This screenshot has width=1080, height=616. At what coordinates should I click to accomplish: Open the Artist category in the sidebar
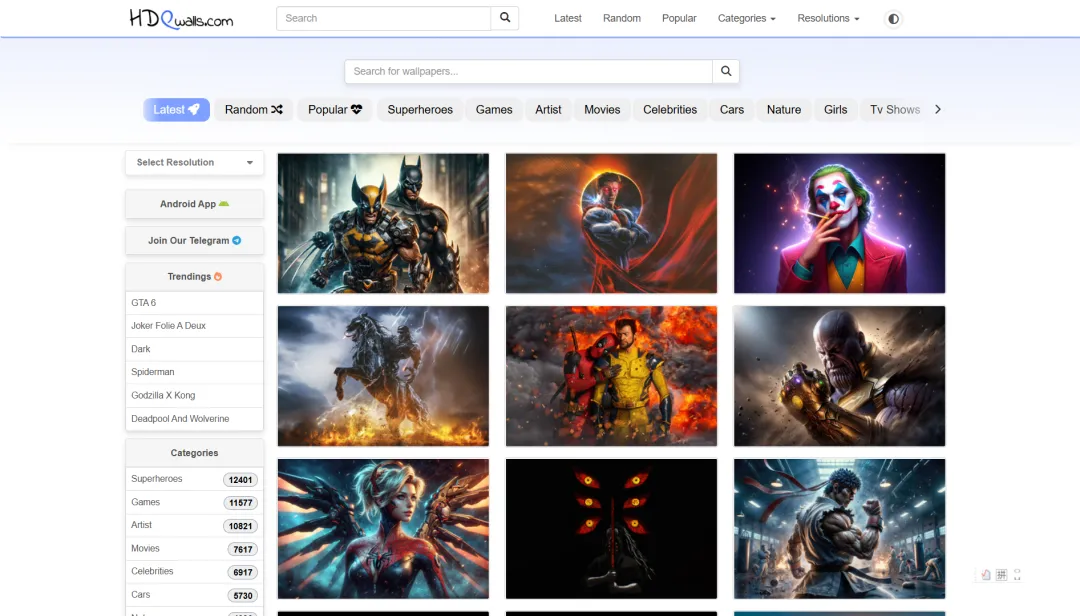(141, 525)
